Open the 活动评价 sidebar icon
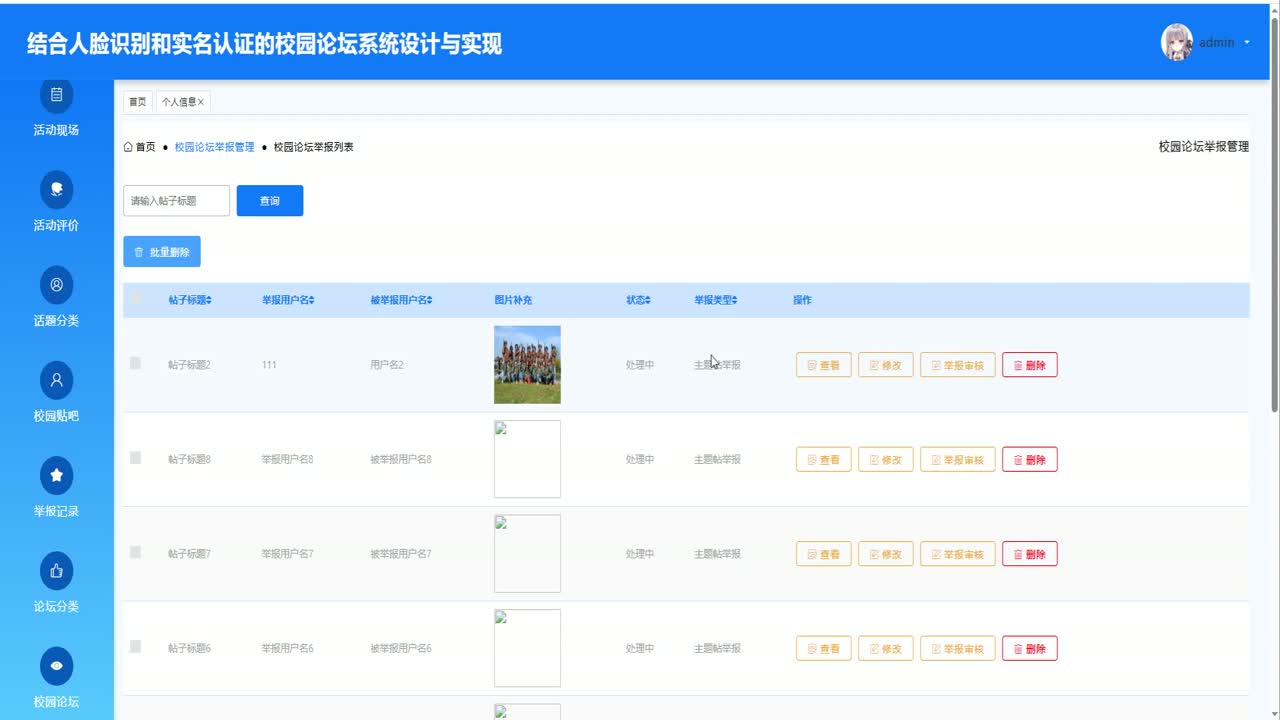1280x720 pixels. pos(56,189)
